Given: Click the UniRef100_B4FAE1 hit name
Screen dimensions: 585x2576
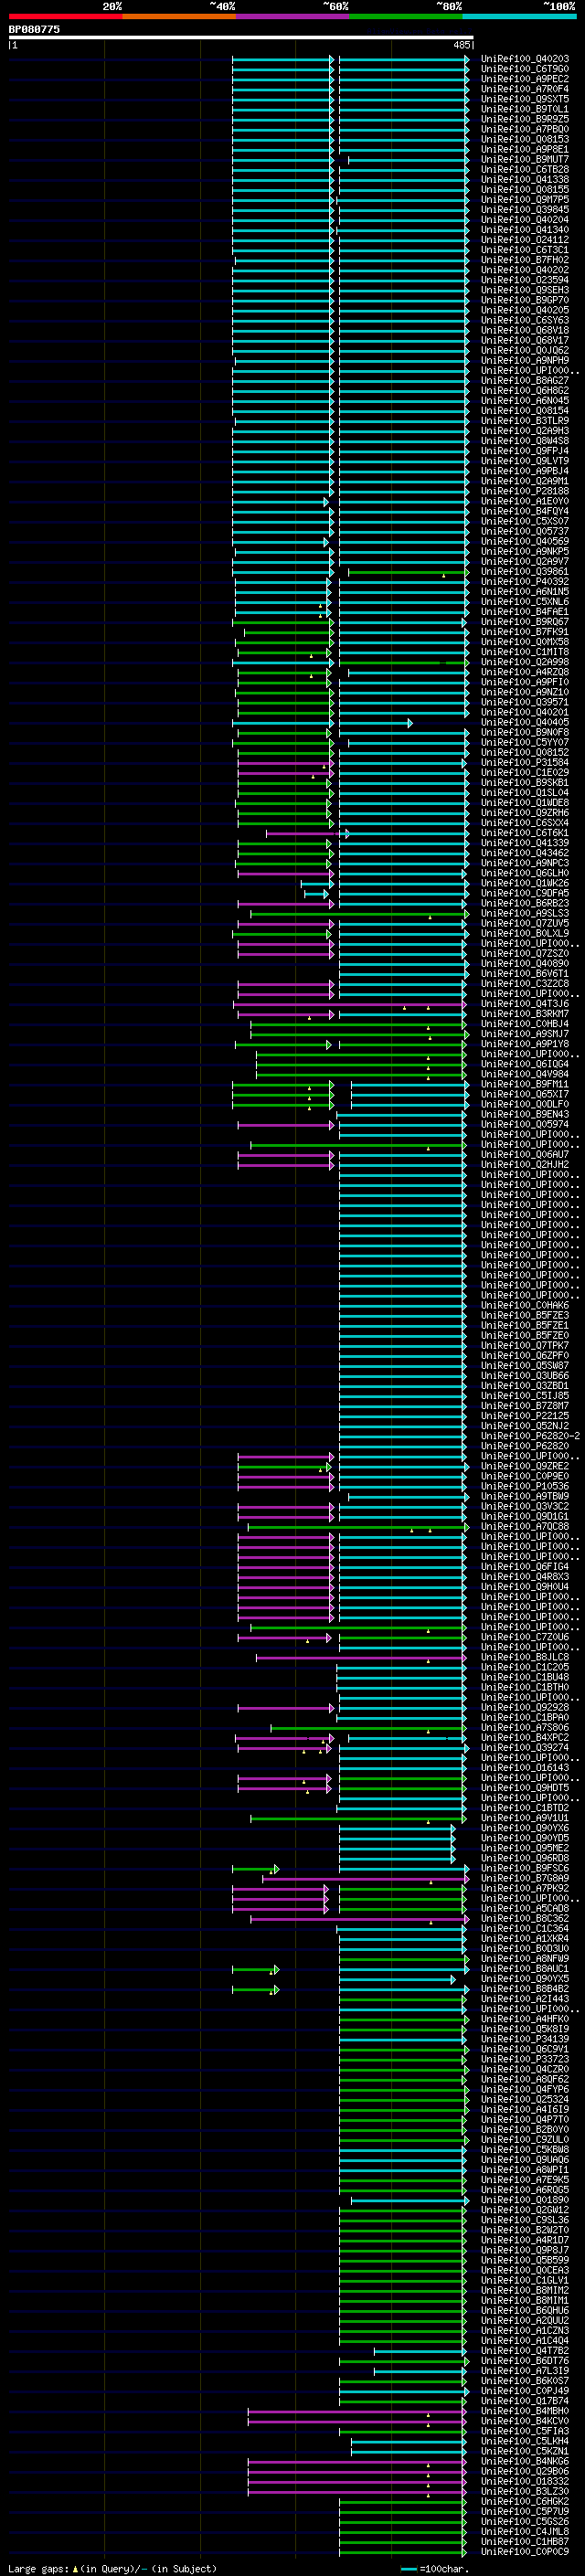Looking at the screenshot, I should click(525, 612).
